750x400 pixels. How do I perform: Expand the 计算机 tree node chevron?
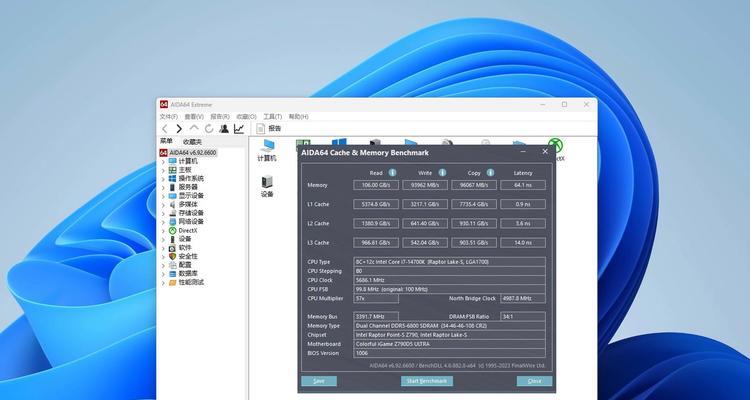[163, 162]
